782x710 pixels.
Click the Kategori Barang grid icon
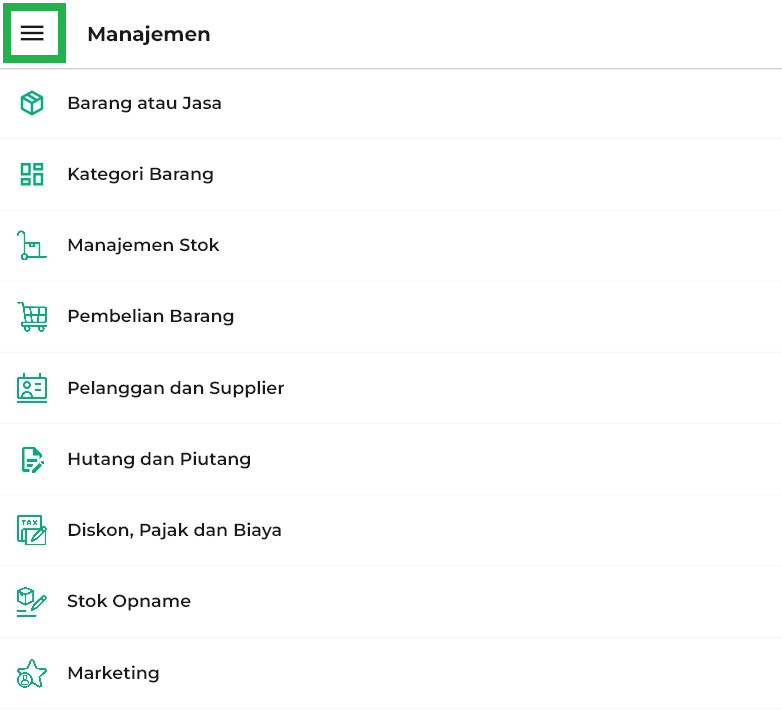(32, 174)
